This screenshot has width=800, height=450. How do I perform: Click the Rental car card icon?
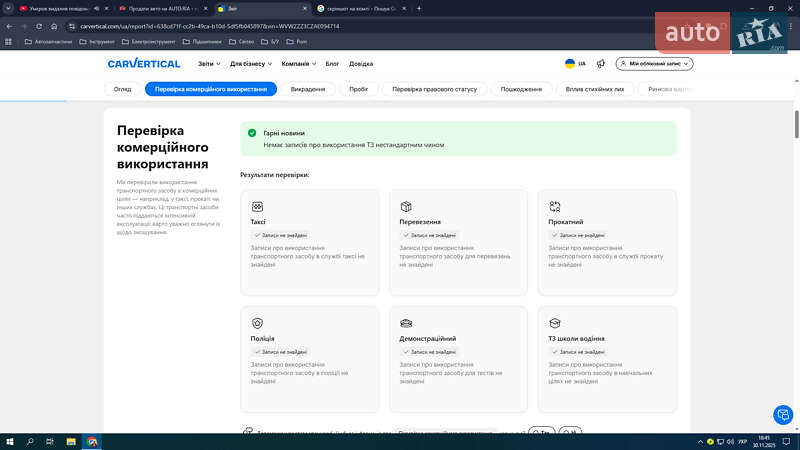point(555,206)
